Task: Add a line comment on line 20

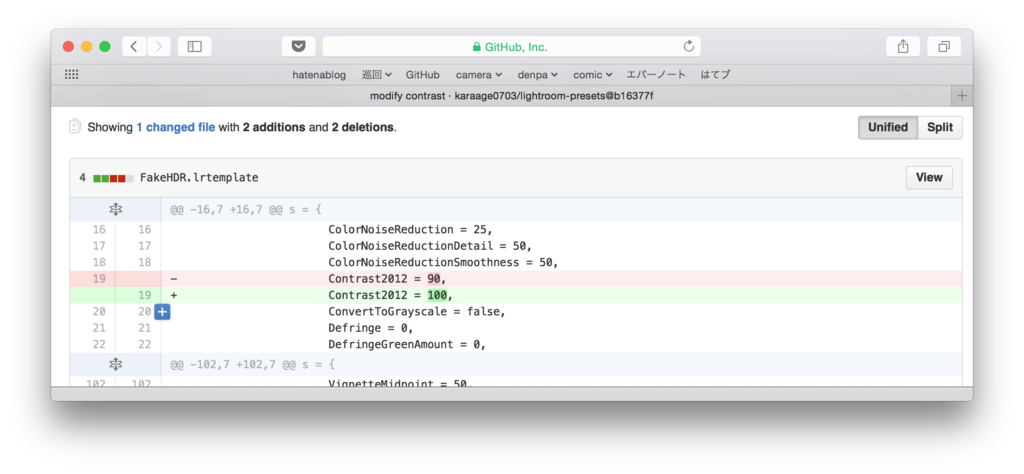Action: click(163, 312)
